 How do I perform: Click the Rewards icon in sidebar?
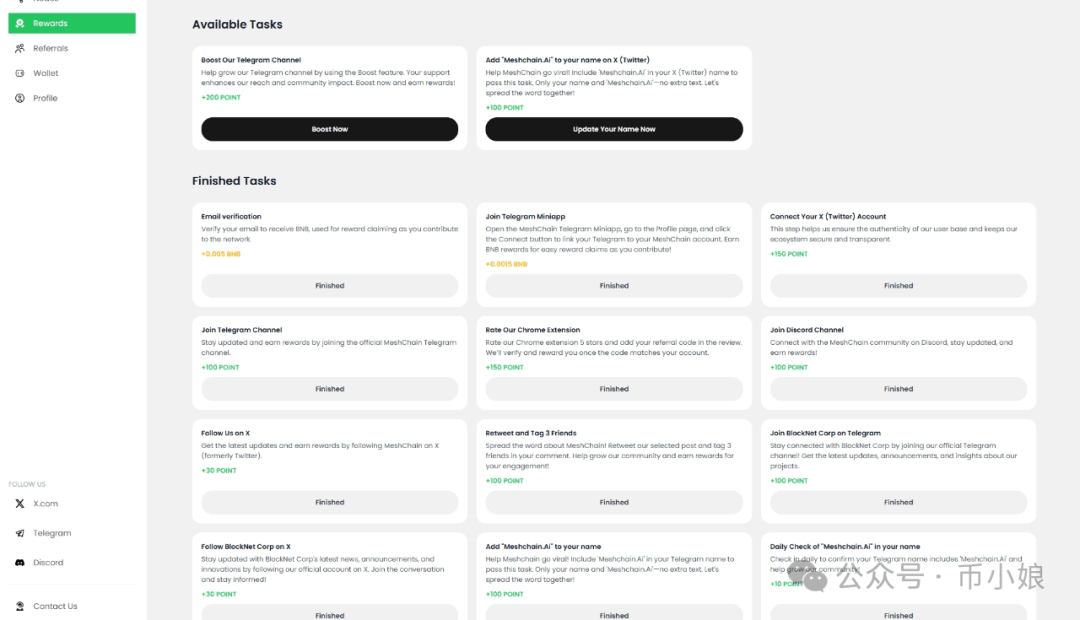tap(20, 23)
